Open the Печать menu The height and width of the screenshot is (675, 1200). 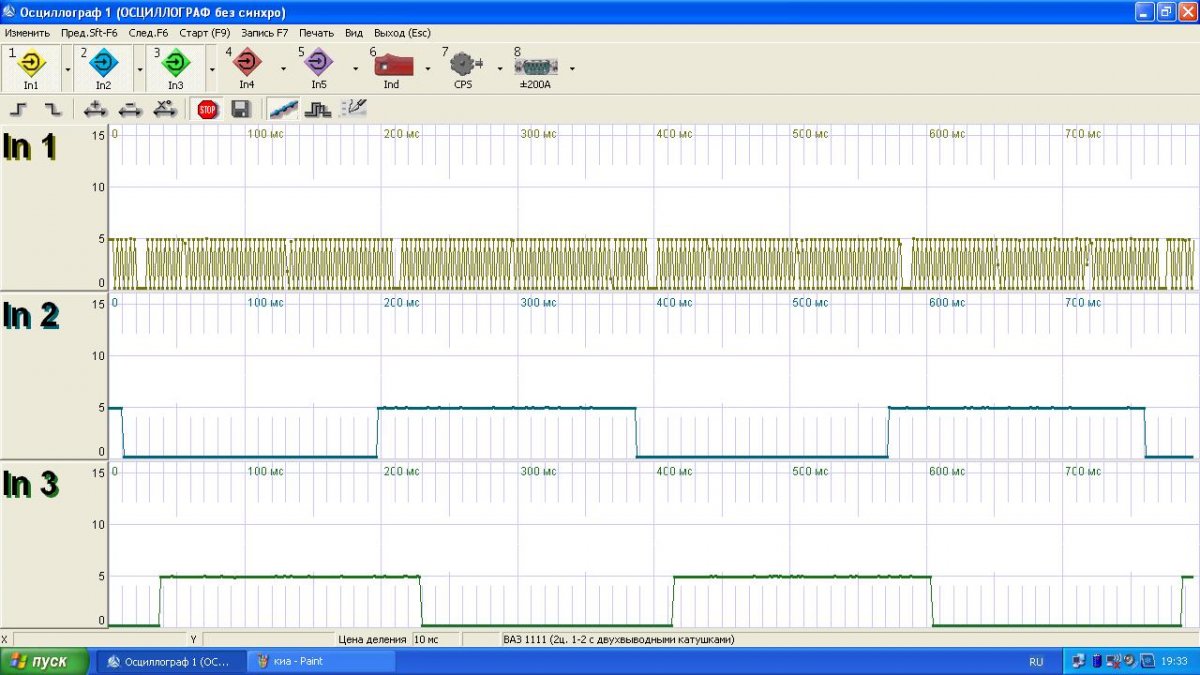point(316,32)
